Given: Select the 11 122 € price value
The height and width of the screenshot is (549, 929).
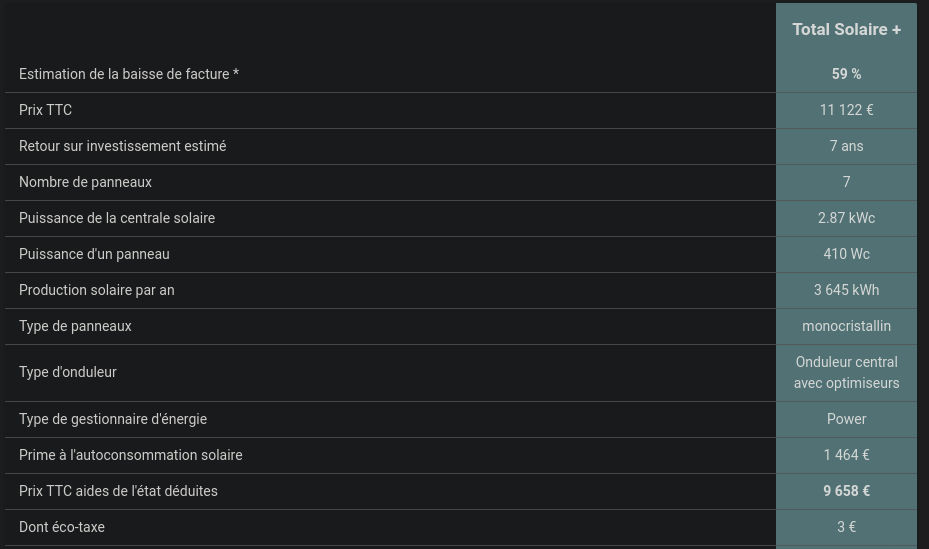Looking at the screenshot, I should 846,110.
